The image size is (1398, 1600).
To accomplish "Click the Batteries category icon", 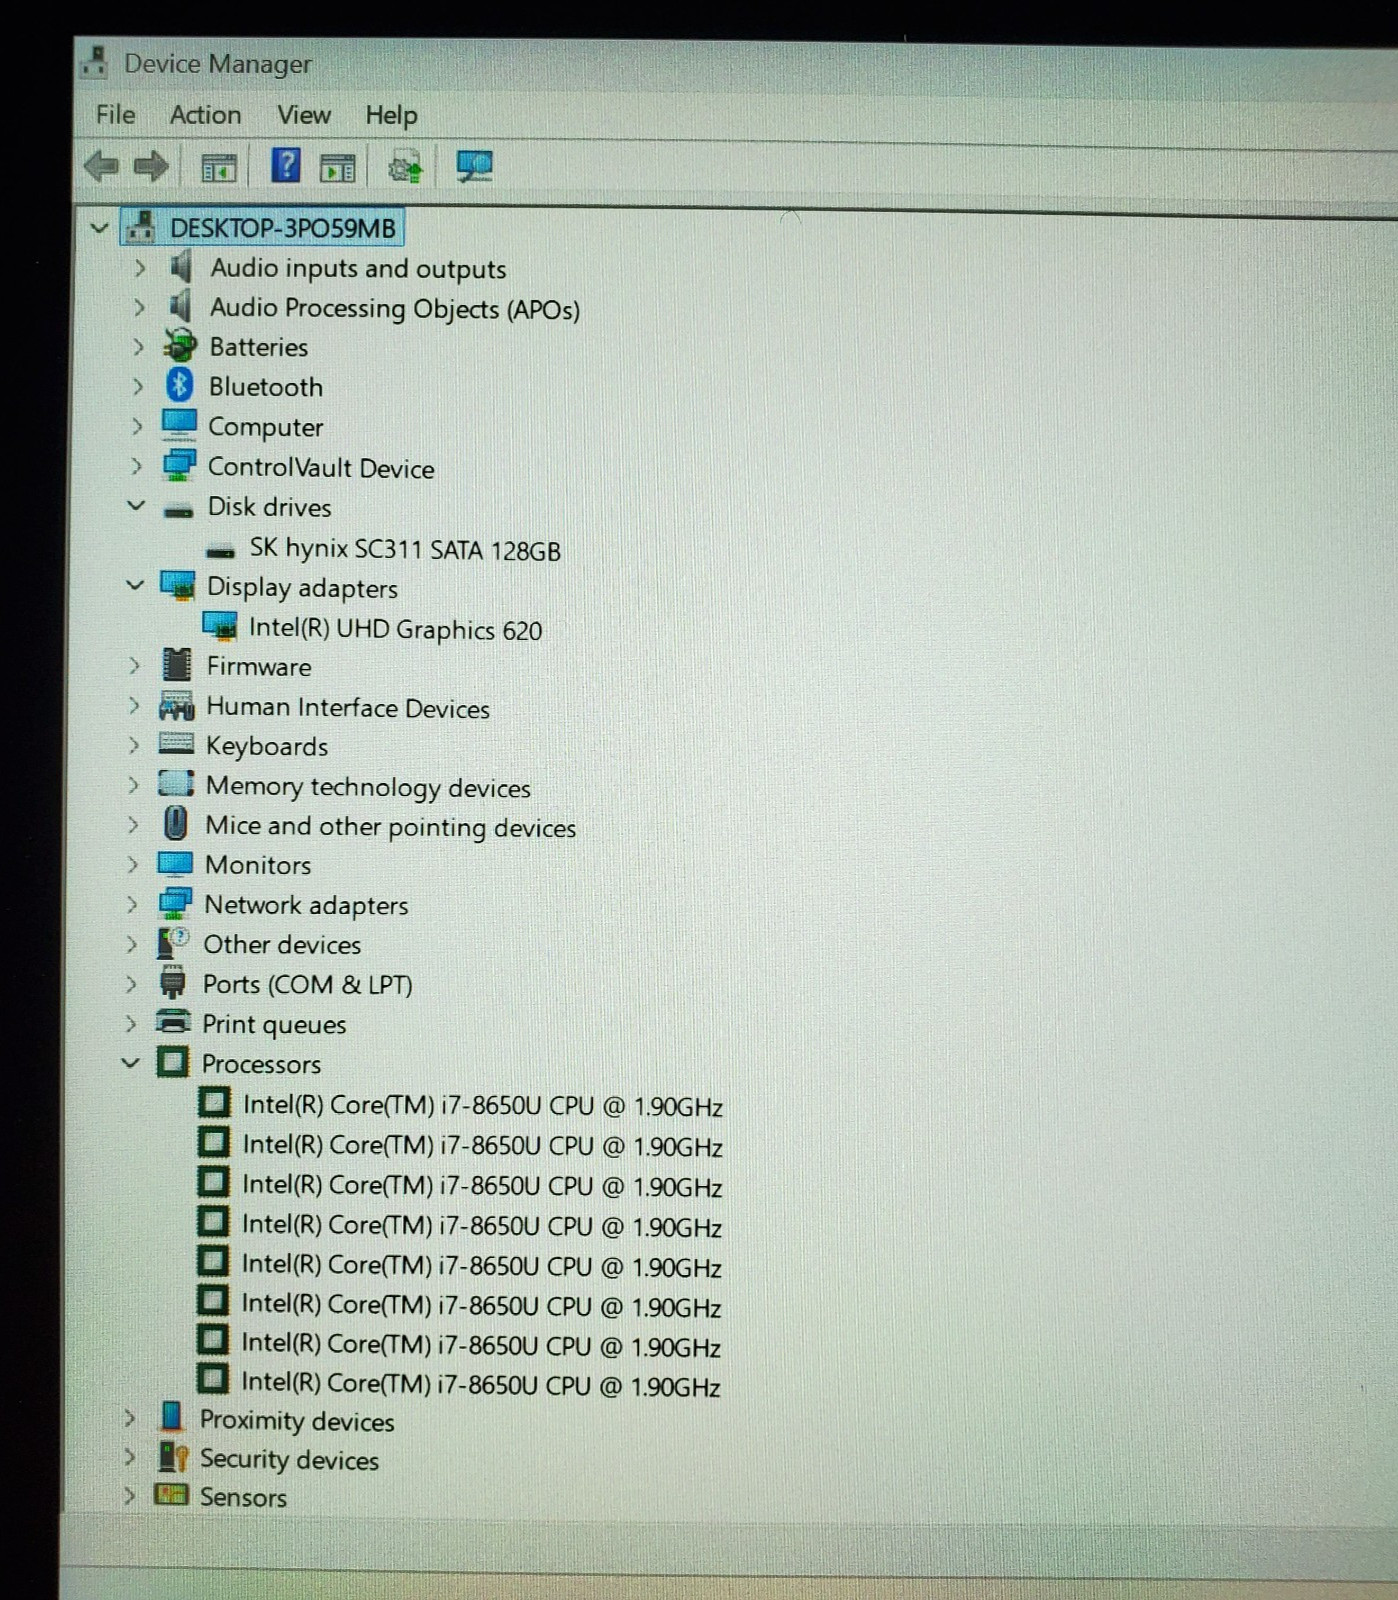I will 180,345.
